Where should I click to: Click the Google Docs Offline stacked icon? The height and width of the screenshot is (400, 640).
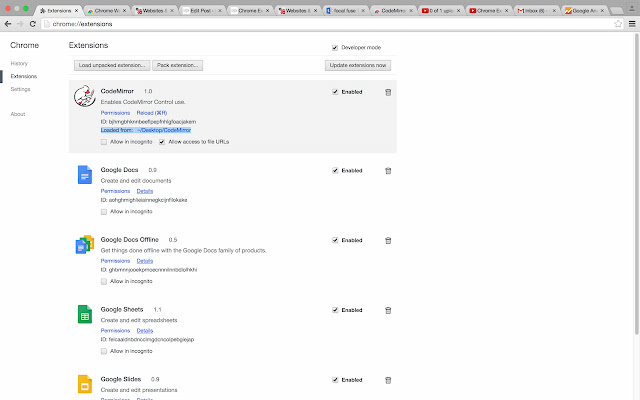point(85,244)
